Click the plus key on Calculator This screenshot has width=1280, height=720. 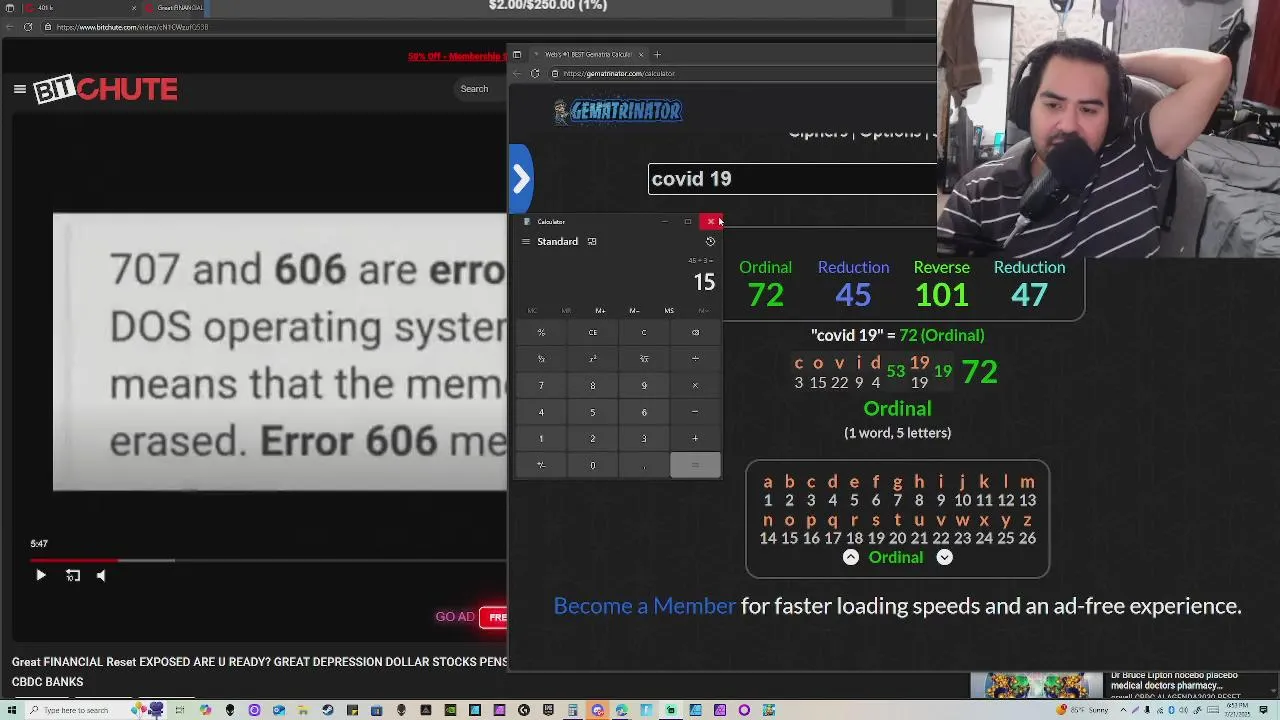click(x=695, y=438)
